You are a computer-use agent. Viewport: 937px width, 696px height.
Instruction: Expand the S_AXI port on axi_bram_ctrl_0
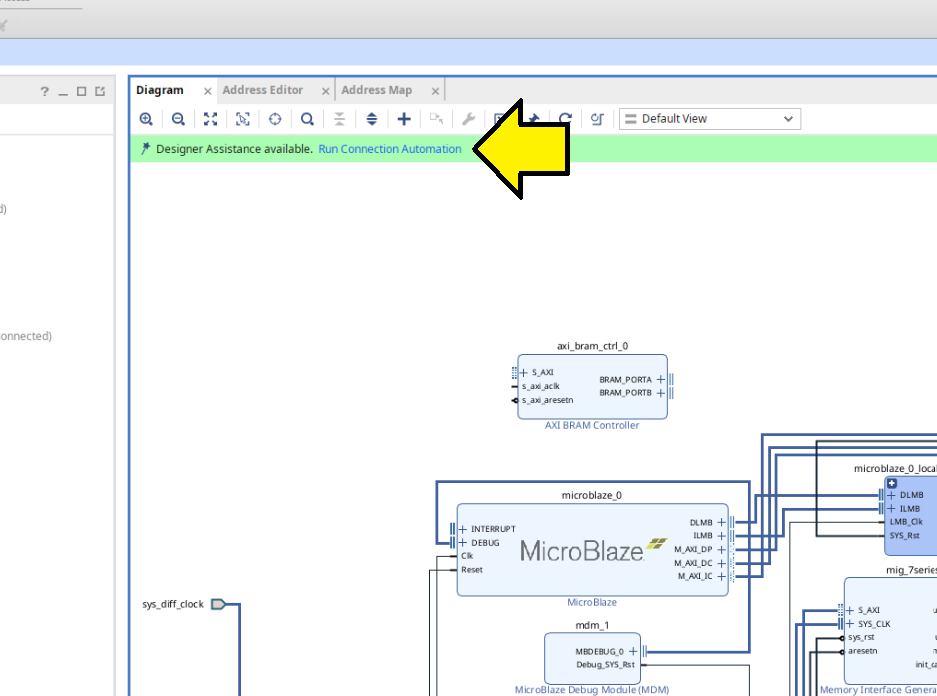click(x=523, y=372)
